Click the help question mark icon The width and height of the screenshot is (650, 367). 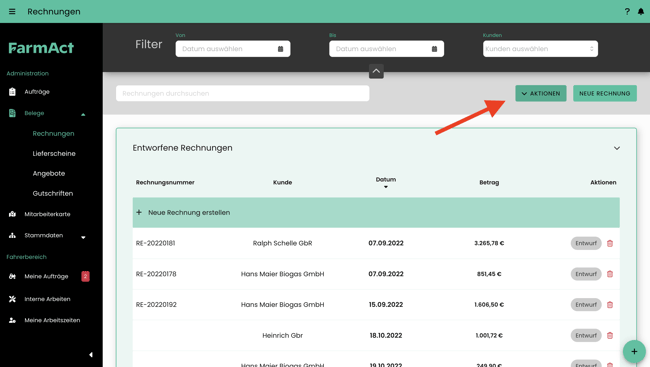click(627, 12)
